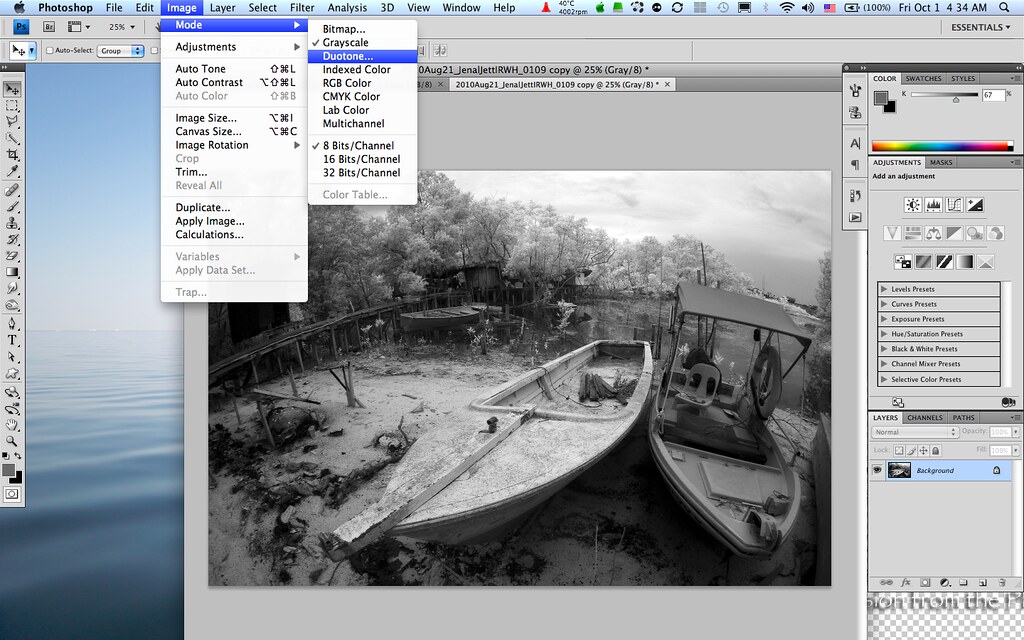This screenshot has width=1024, height=640.
Task: Toggle Lock all
Action: point(935,451)
